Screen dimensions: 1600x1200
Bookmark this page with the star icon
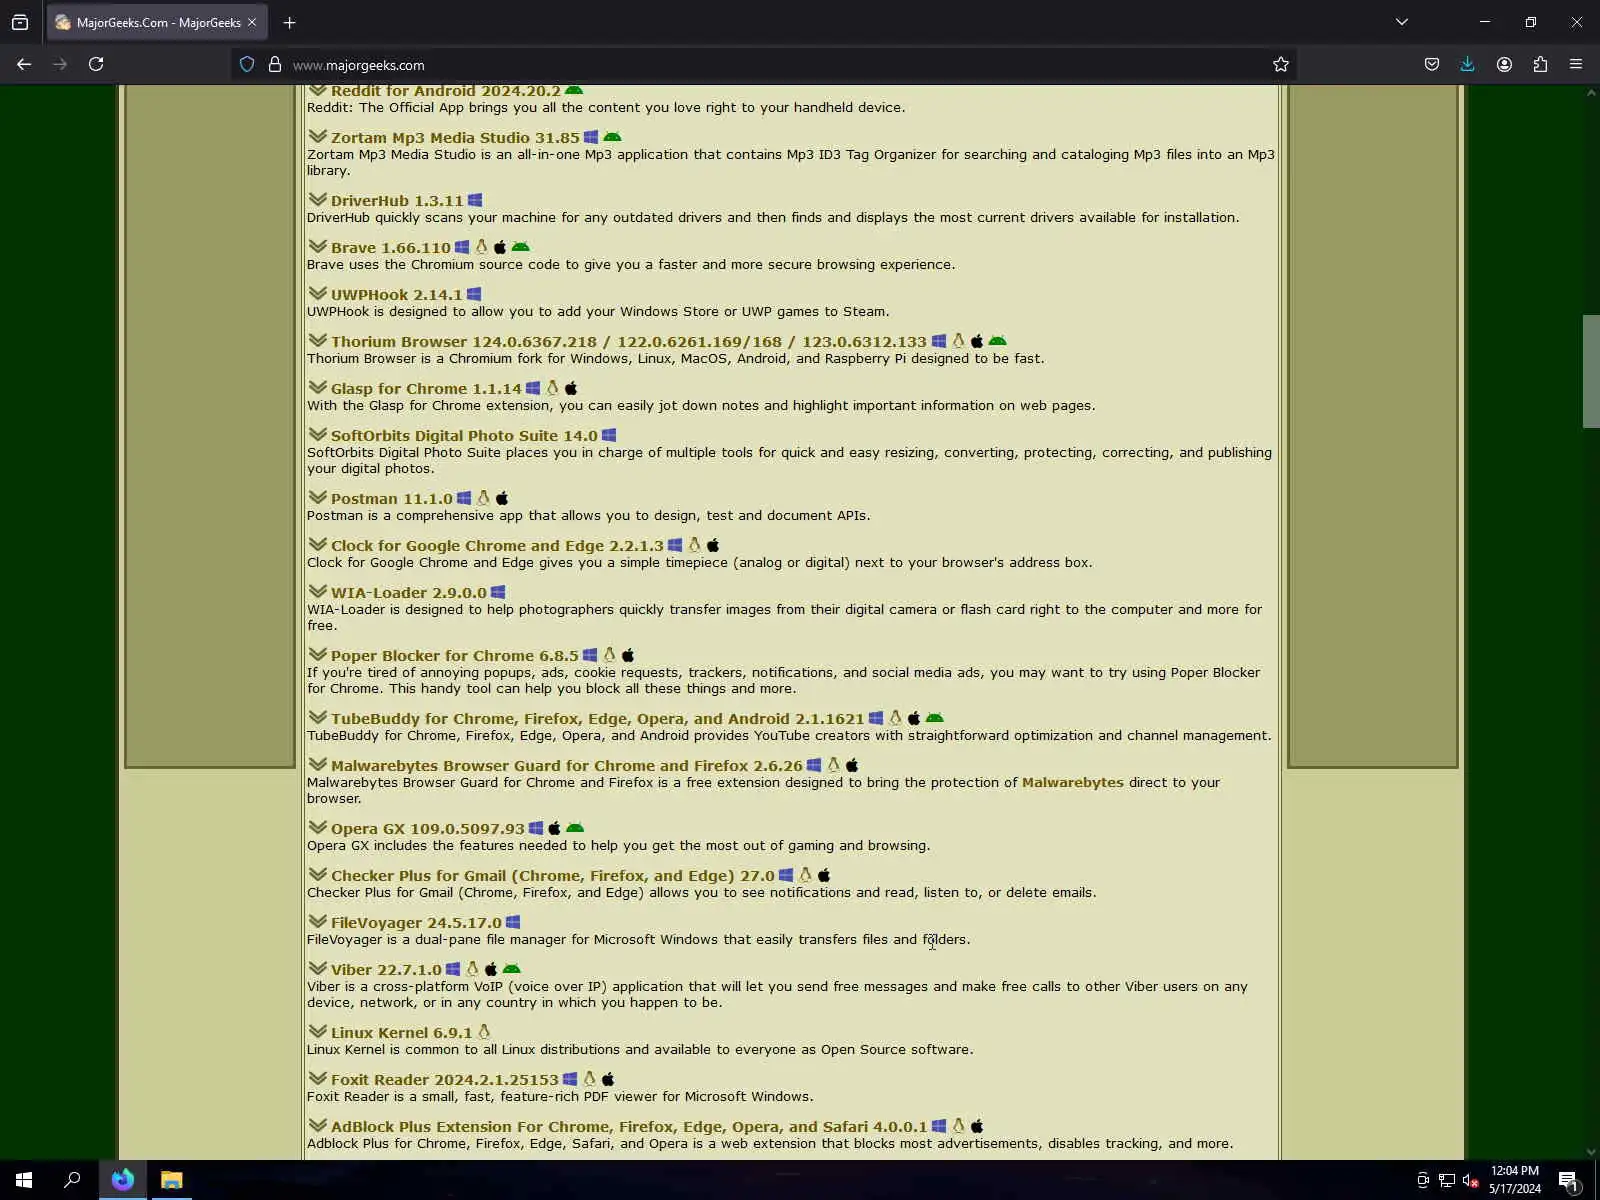pyautogui.click(x=1281, y=64)
